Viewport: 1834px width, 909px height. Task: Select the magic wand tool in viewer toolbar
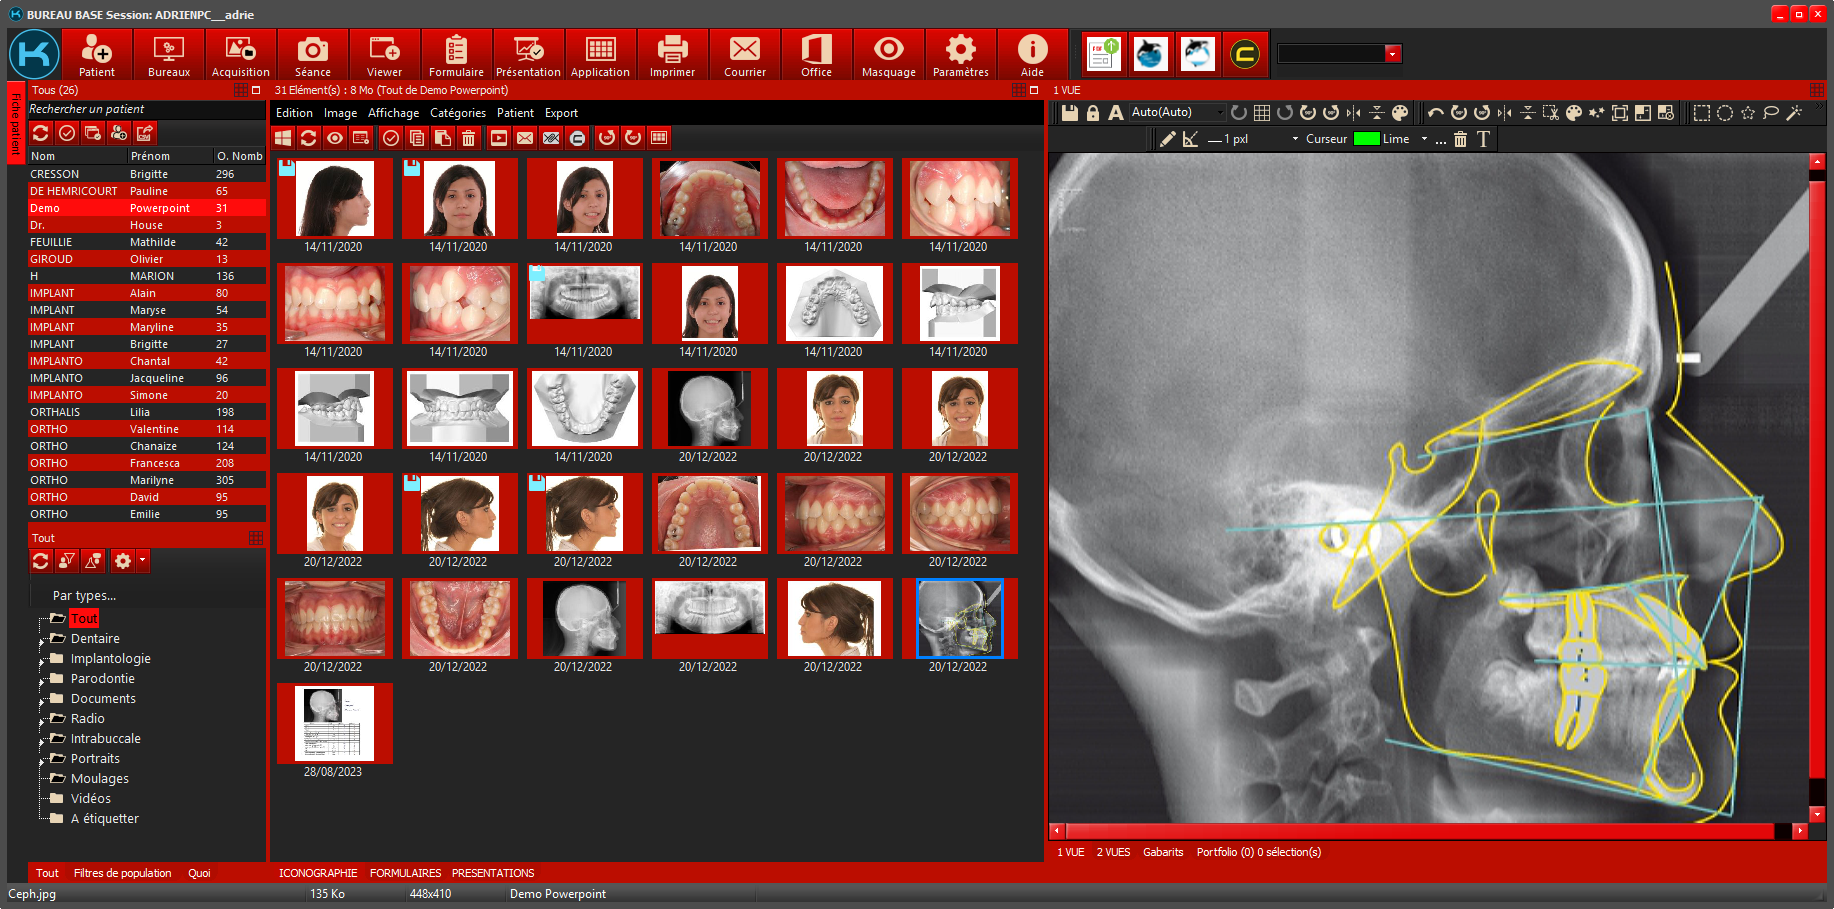coord(1794,113)
